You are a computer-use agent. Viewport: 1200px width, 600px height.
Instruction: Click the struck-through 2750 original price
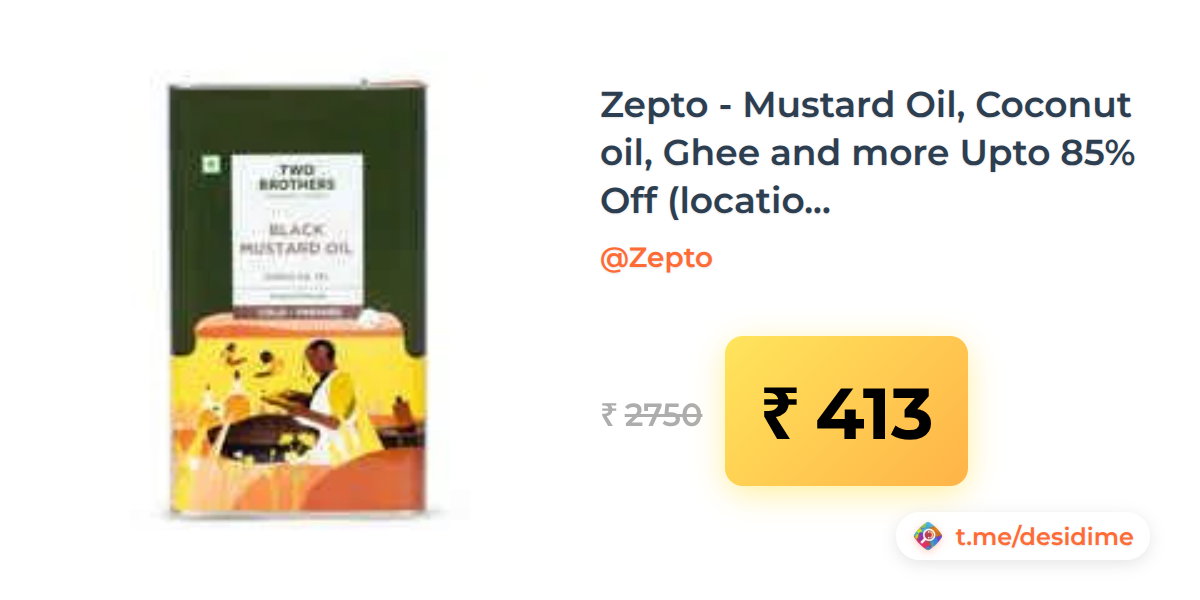tap(663, 414)
